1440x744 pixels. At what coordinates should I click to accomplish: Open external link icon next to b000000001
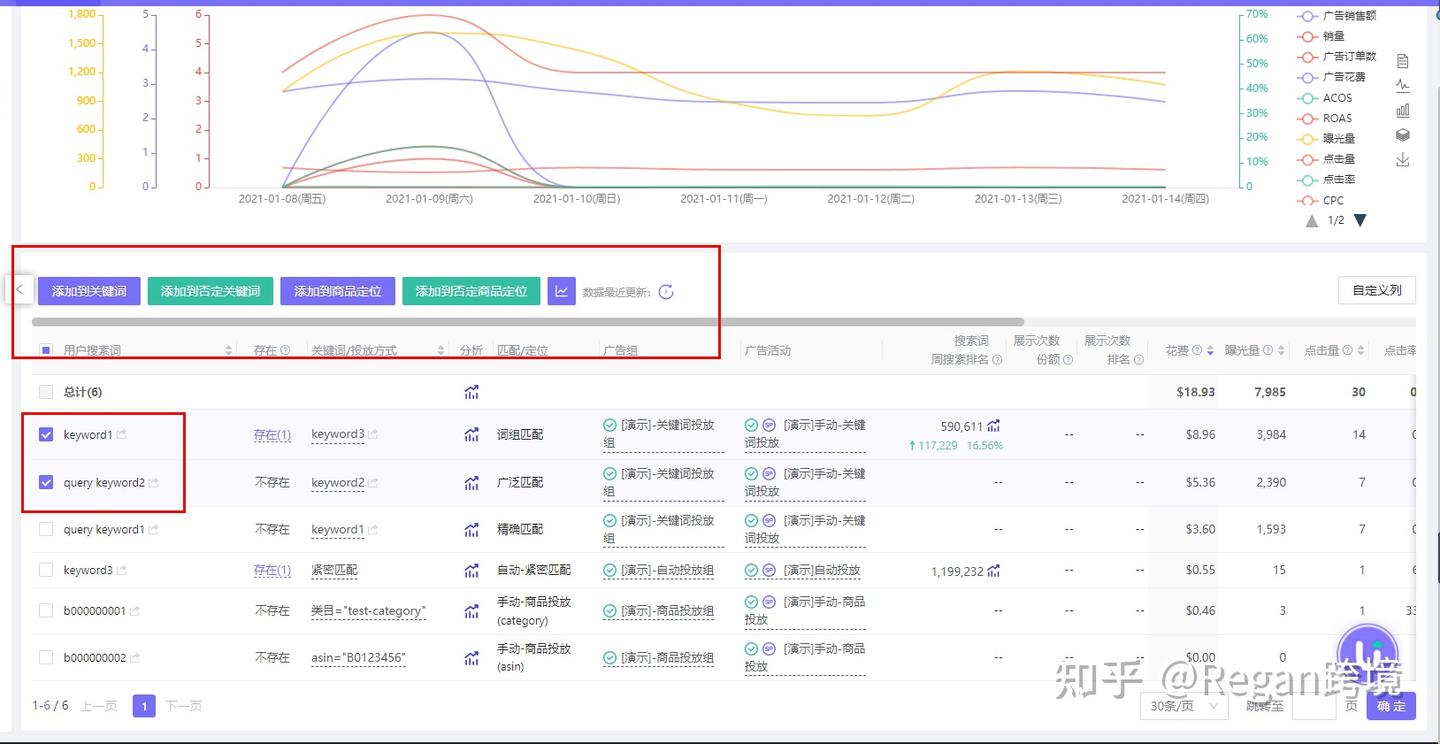(x=135, y=611)
